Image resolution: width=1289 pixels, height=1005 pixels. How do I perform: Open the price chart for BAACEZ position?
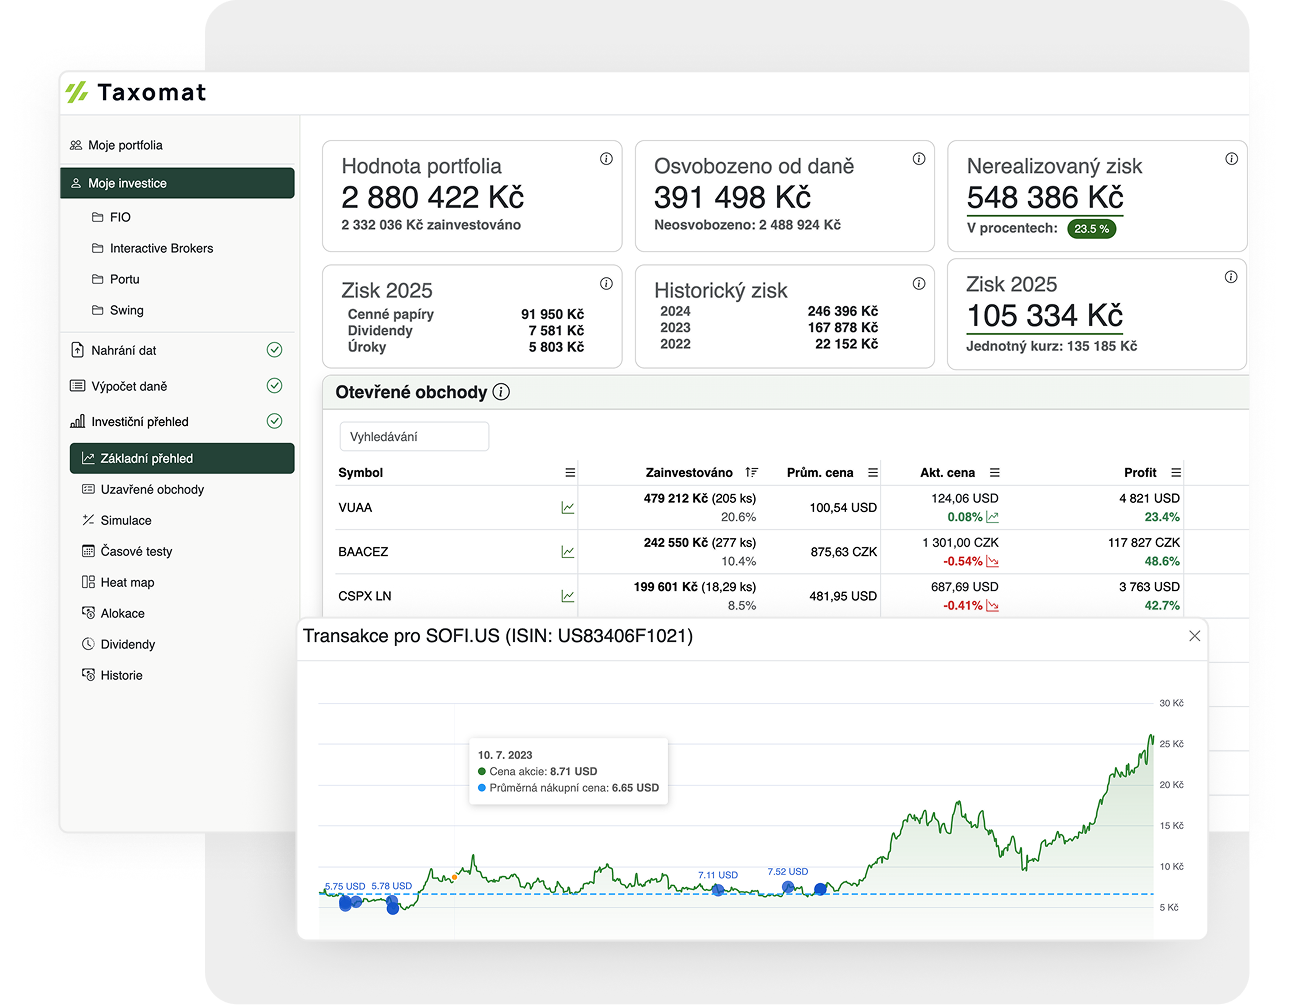(569, 551)
